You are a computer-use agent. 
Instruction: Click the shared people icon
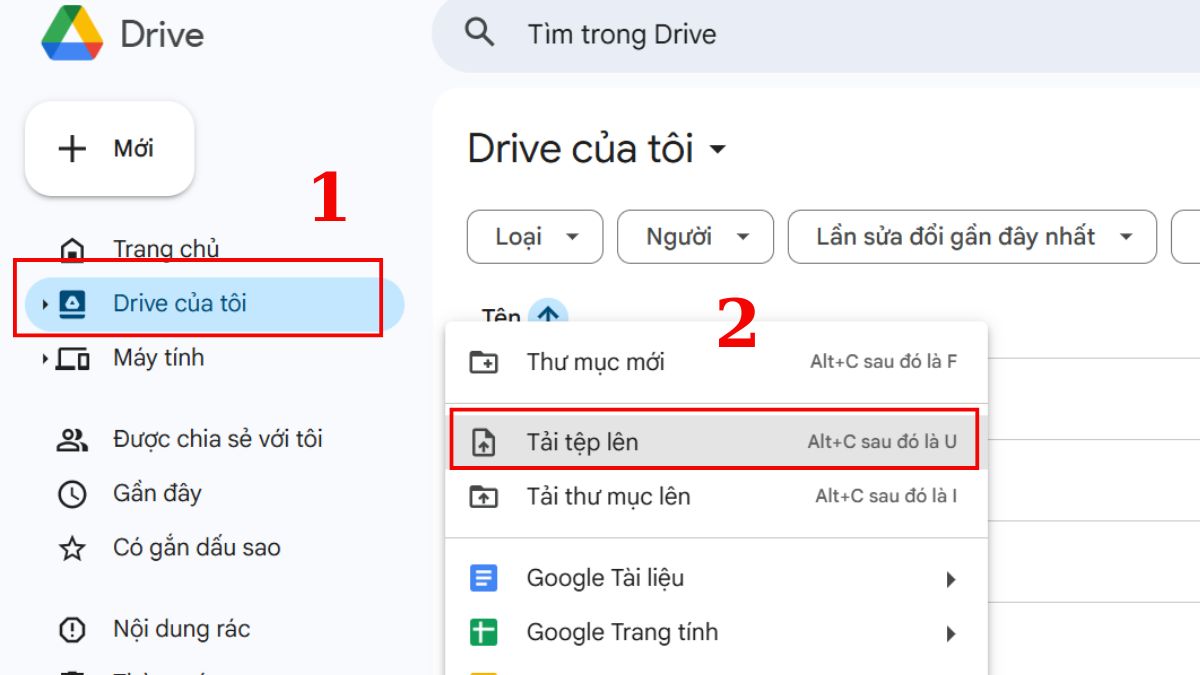[72, 439]
